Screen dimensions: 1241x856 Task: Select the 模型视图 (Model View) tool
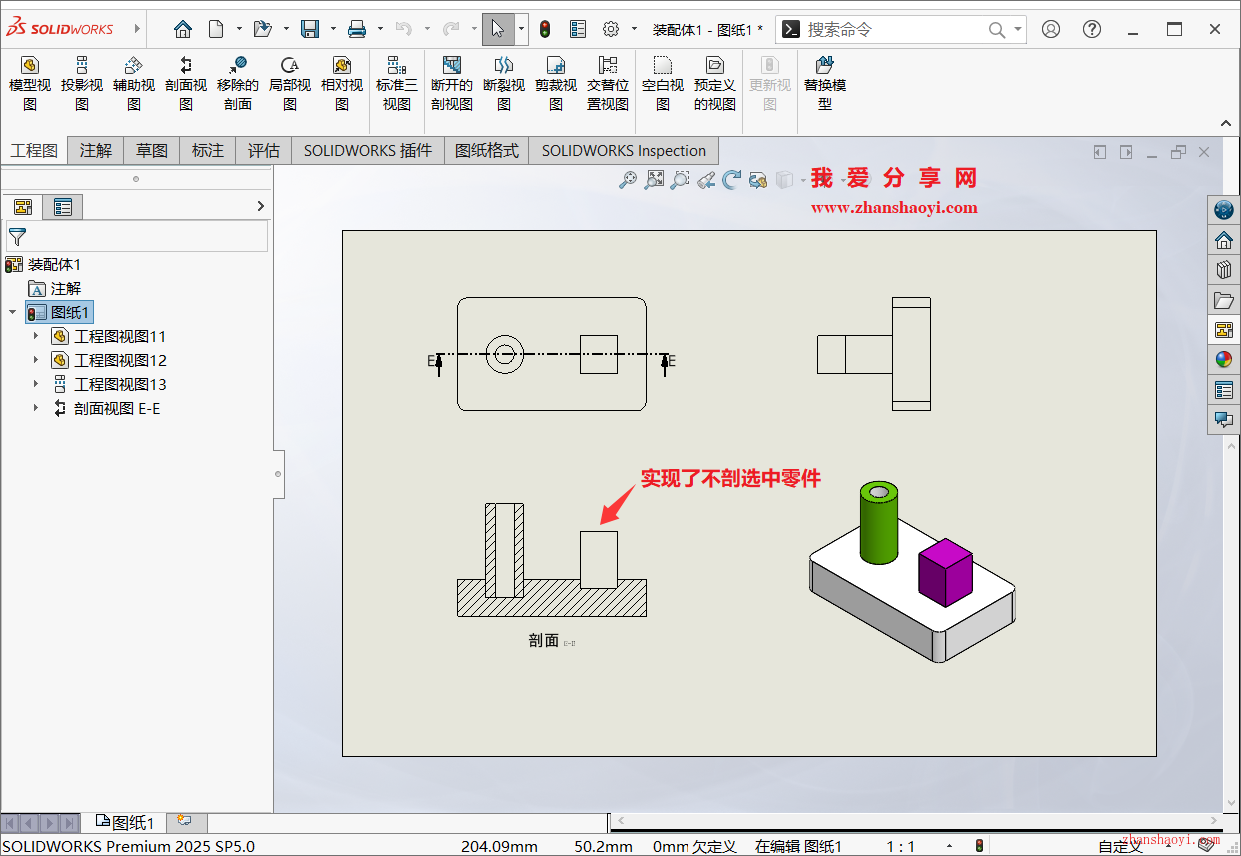[x=30, y=84]
